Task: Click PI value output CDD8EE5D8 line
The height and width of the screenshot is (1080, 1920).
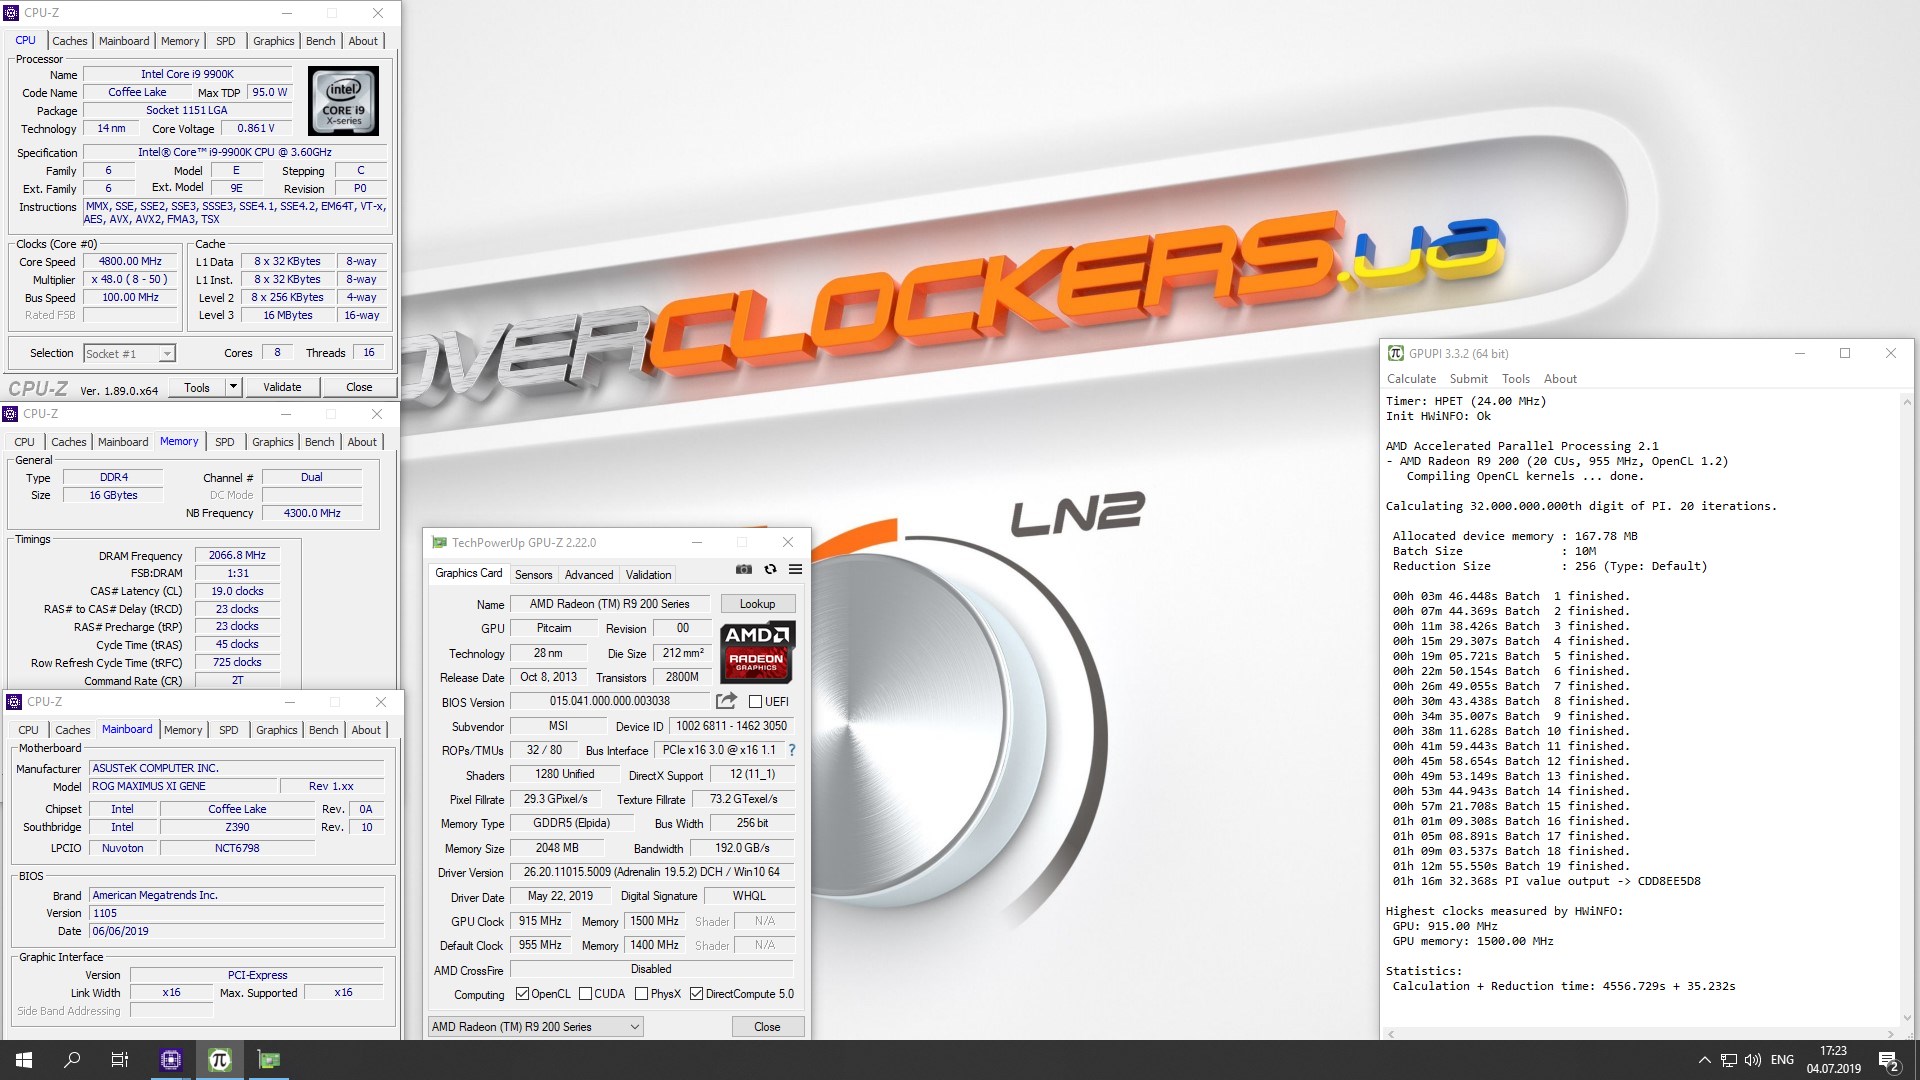Action: 1546,881
